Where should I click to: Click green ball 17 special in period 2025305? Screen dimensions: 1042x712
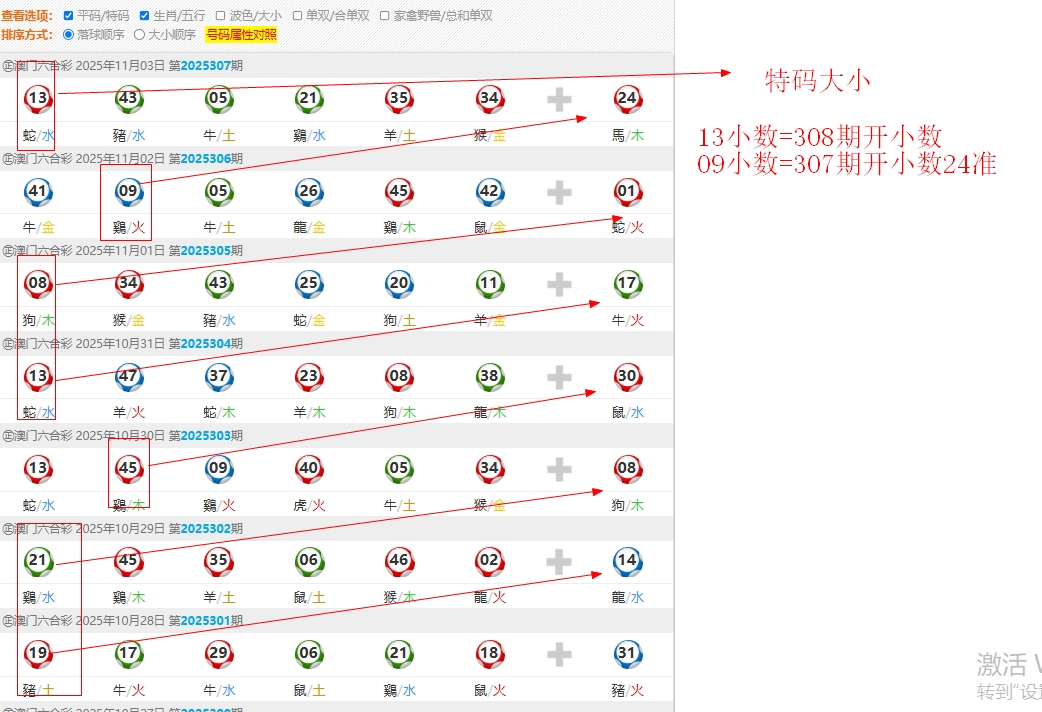pos(627,283)
